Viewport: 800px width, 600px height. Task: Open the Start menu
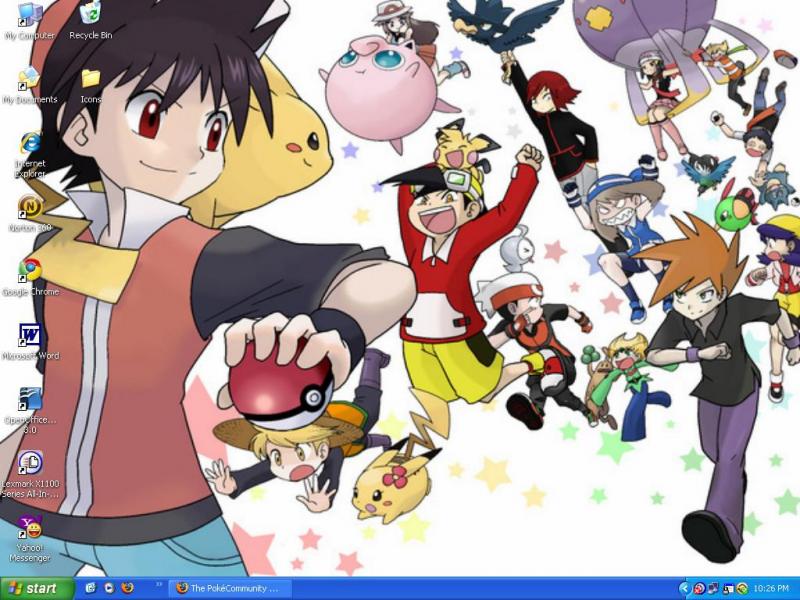pos(37,588)
